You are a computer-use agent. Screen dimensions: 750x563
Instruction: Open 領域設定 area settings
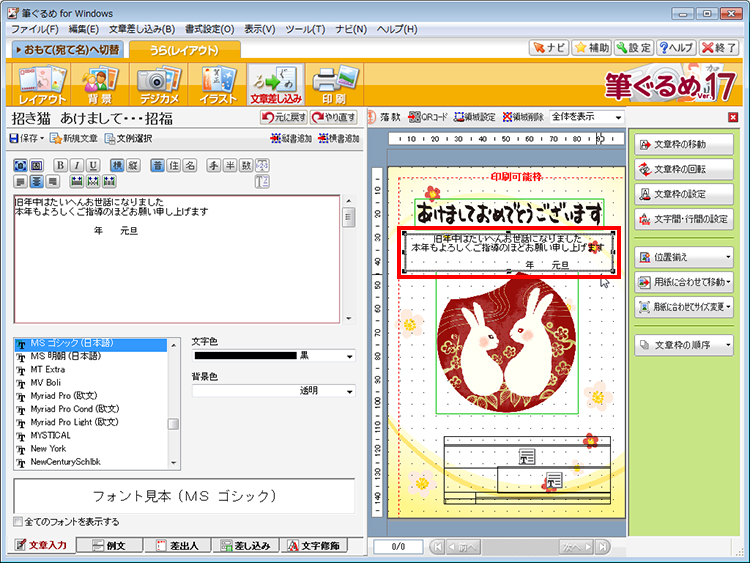(x=474, y=117)
